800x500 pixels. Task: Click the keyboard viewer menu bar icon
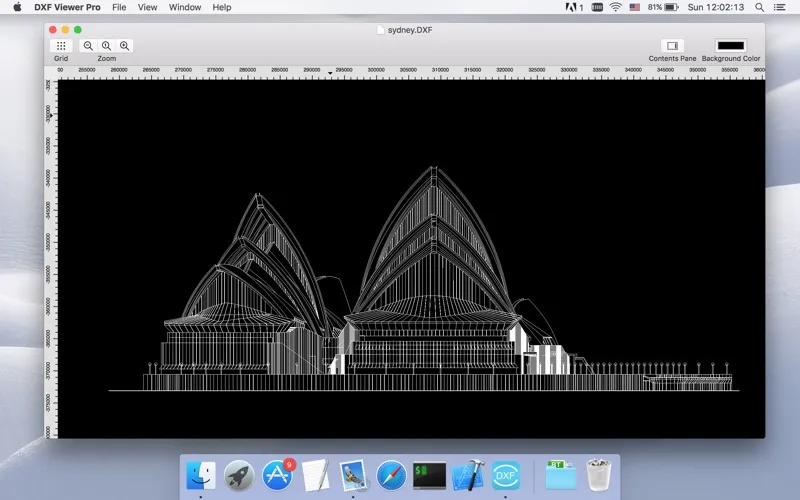(597, 7)
